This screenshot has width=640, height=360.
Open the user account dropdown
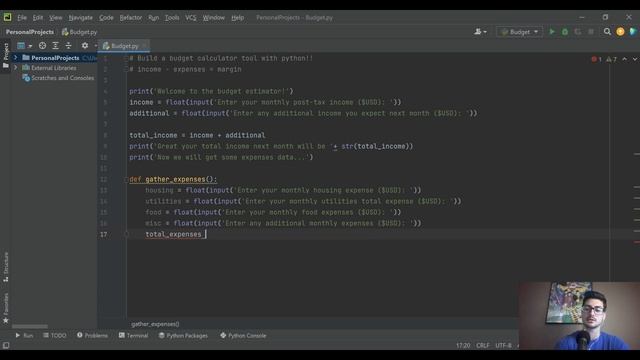click(x=480, y=31)
